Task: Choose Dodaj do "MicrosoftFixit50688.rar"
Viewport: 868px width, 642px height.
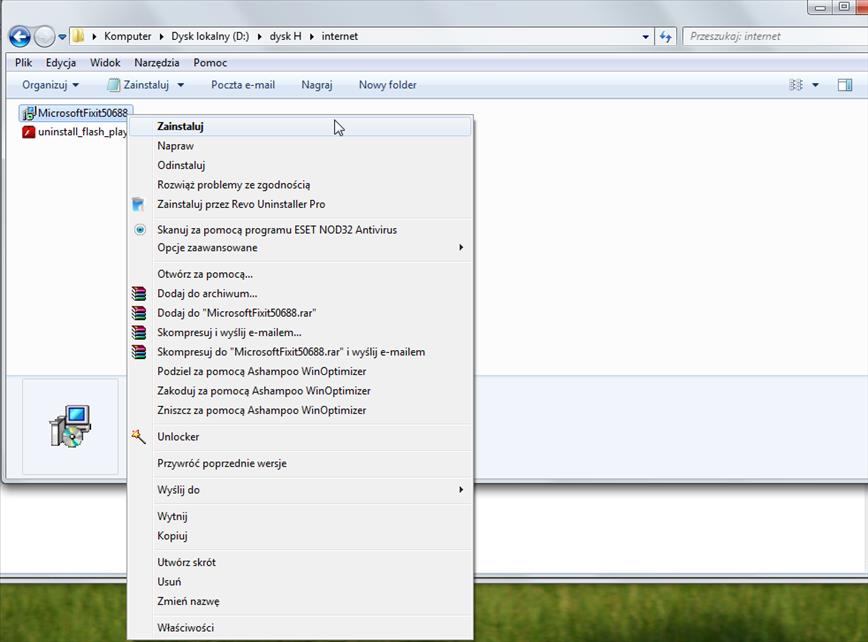Action: pyautogui.click(x=300, y=313)
